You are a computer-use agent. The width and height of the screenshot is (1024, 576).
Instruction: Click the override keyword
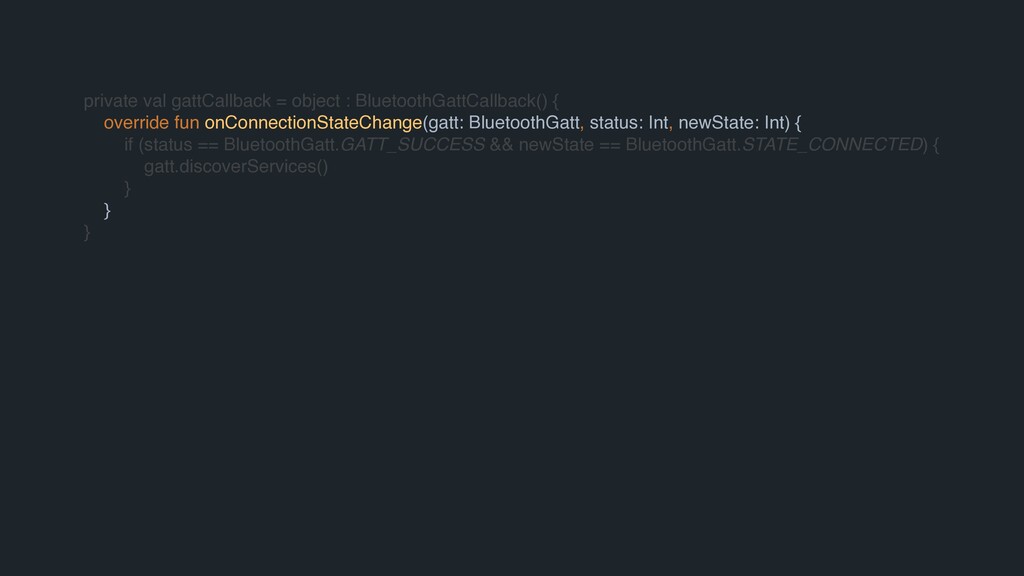(x=136, y=123)
